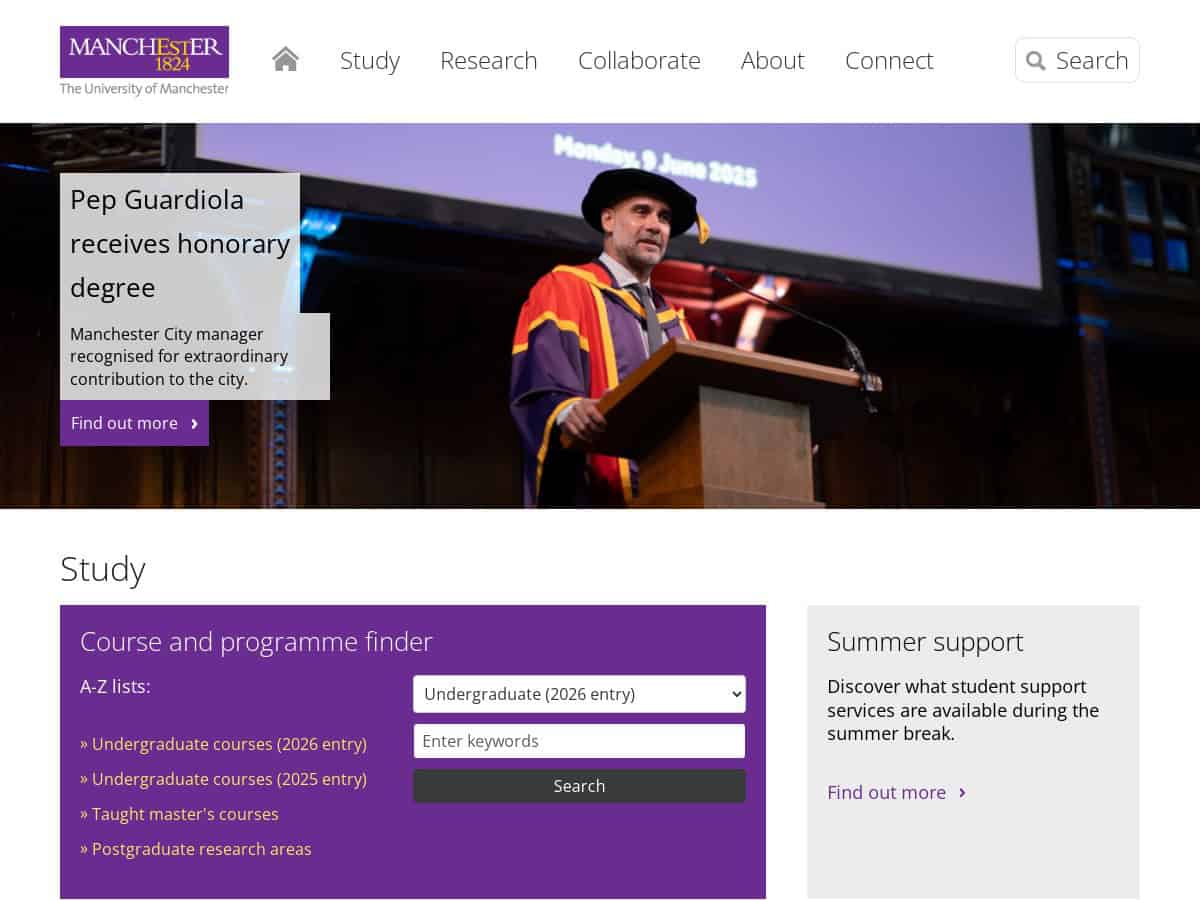The width and height of the screenshot is (1200, 900).
Task: Expand the Undergraduate (2026 entry) dropdown
Action: tap(579, 694)
